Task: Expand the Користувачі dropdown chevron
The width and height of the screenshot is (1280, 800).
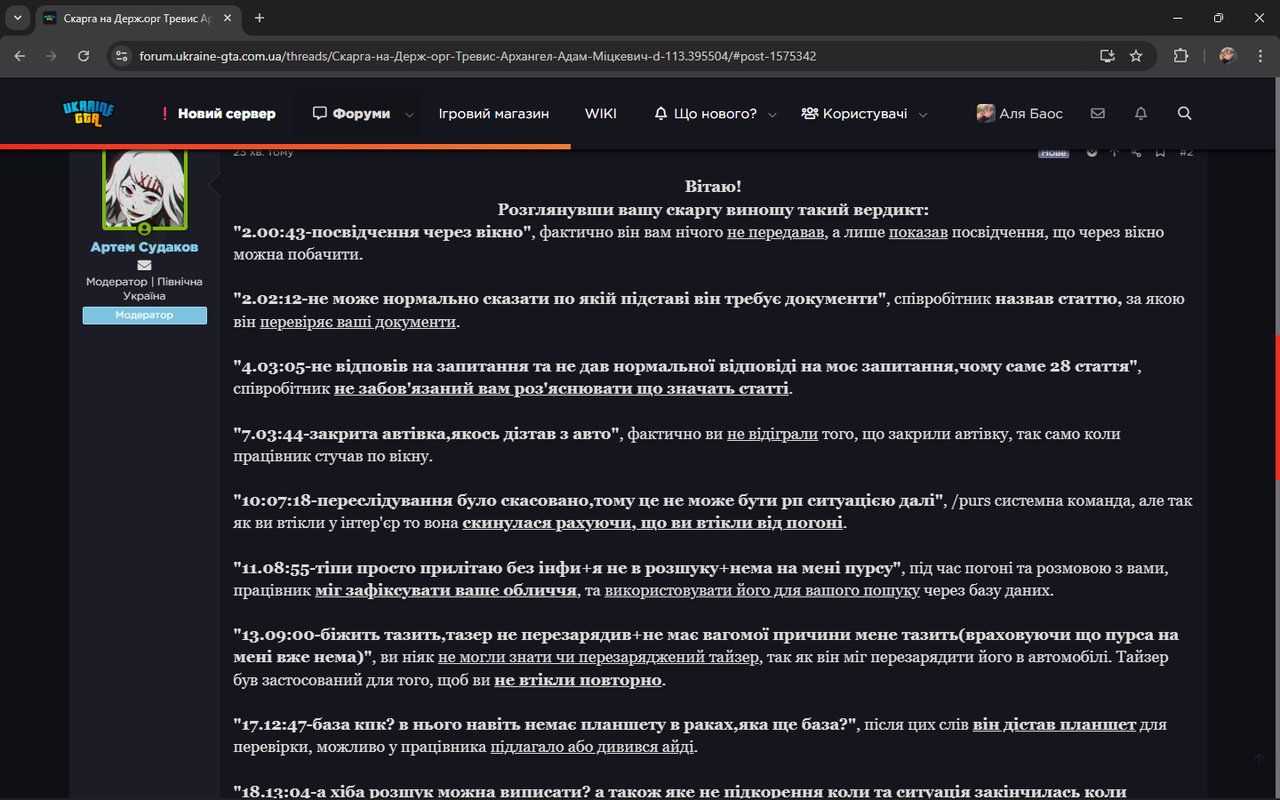Action: [923, 115]
